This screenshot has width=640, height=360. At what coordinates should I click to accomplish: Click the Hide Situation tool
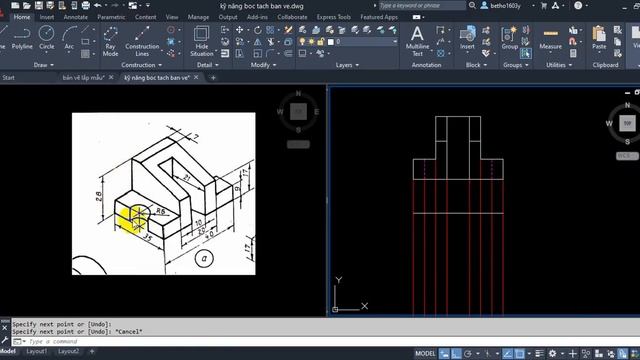coord(202,41)
